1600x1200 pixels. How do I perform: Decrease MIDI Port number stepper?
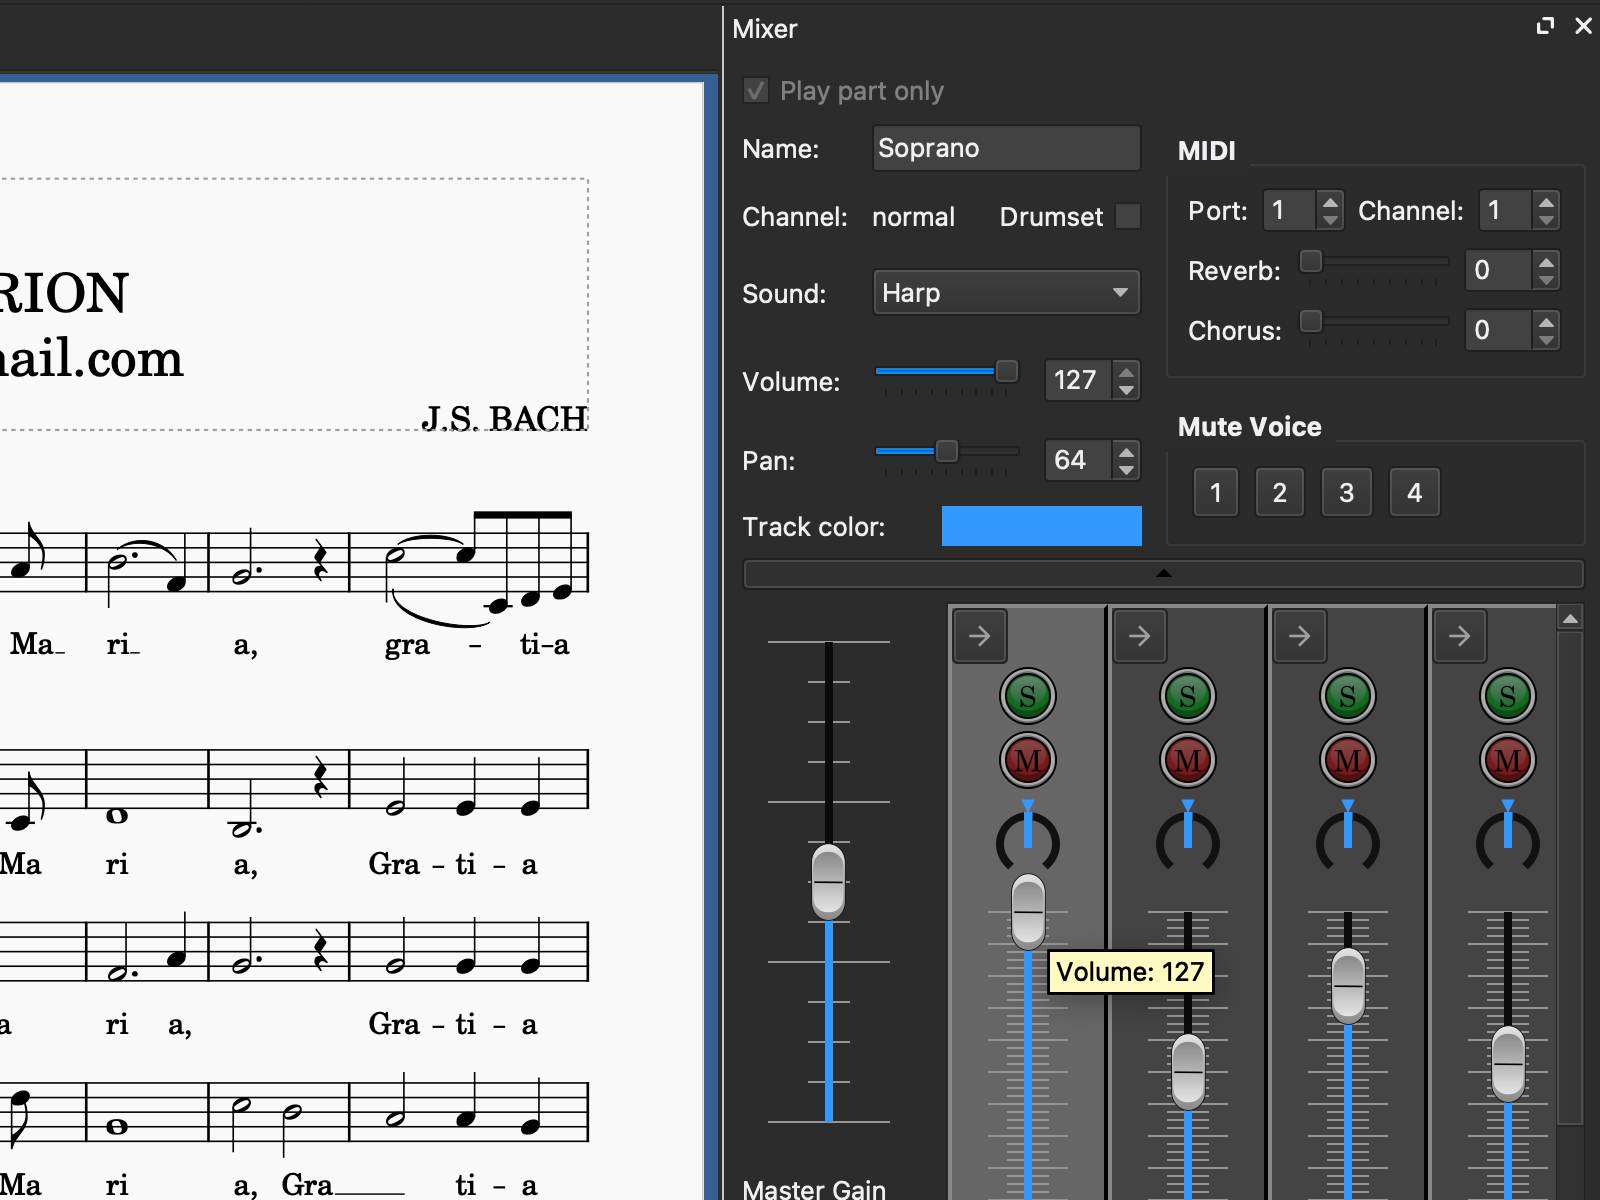(1330, 220)
